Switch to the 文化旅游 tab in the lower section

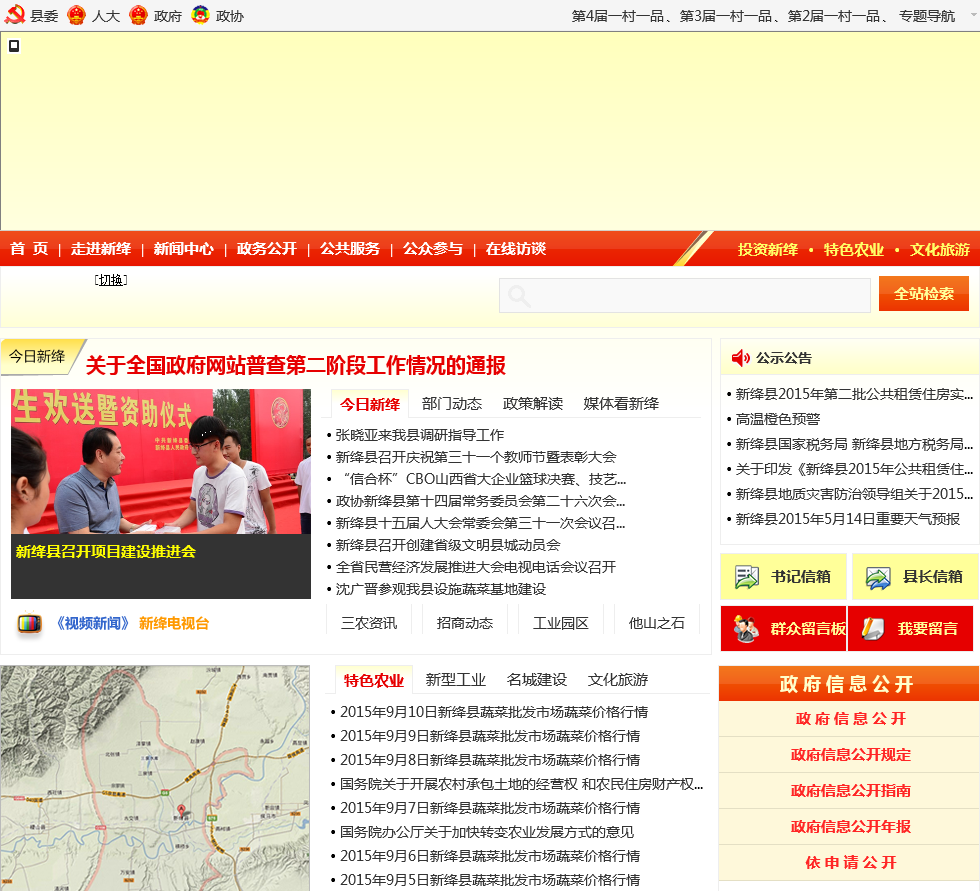[618, 680]
